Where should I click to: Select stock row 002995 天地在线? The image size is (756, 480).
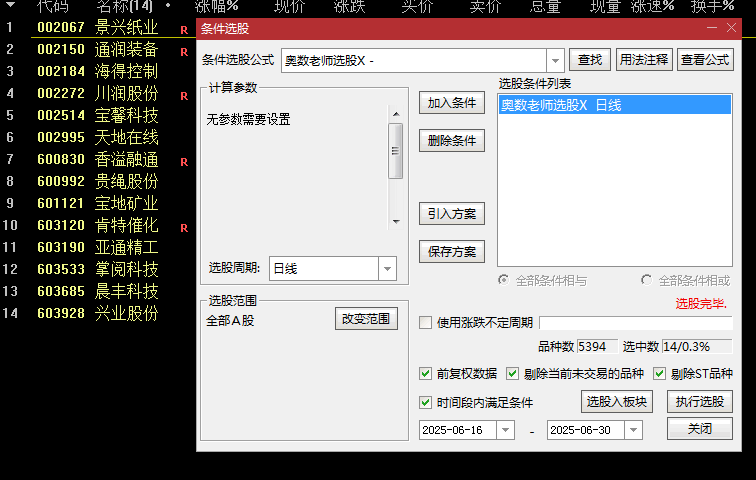tap(98, 137)
